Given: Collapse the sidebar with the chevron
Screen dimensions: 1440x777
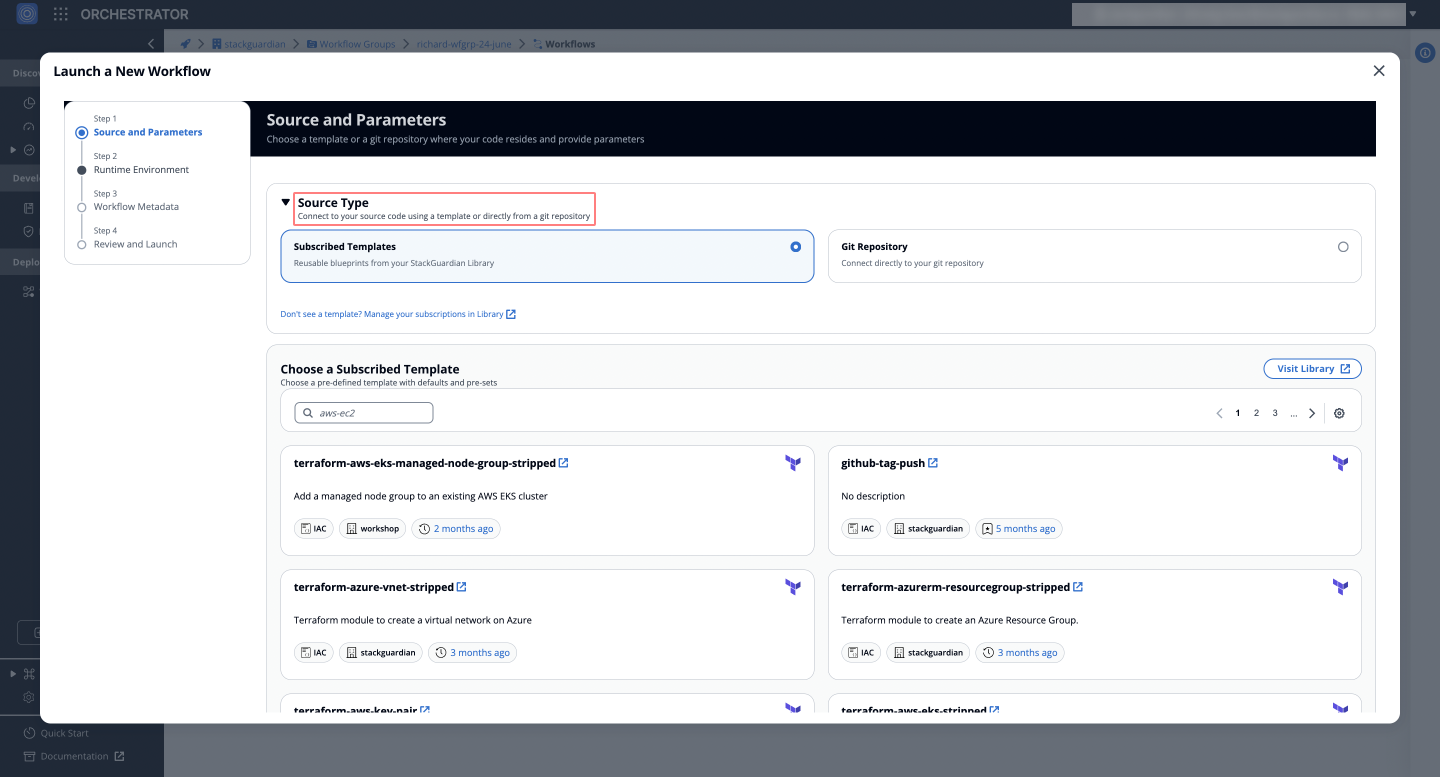Looking at the screenshot, I should point(151,43).
